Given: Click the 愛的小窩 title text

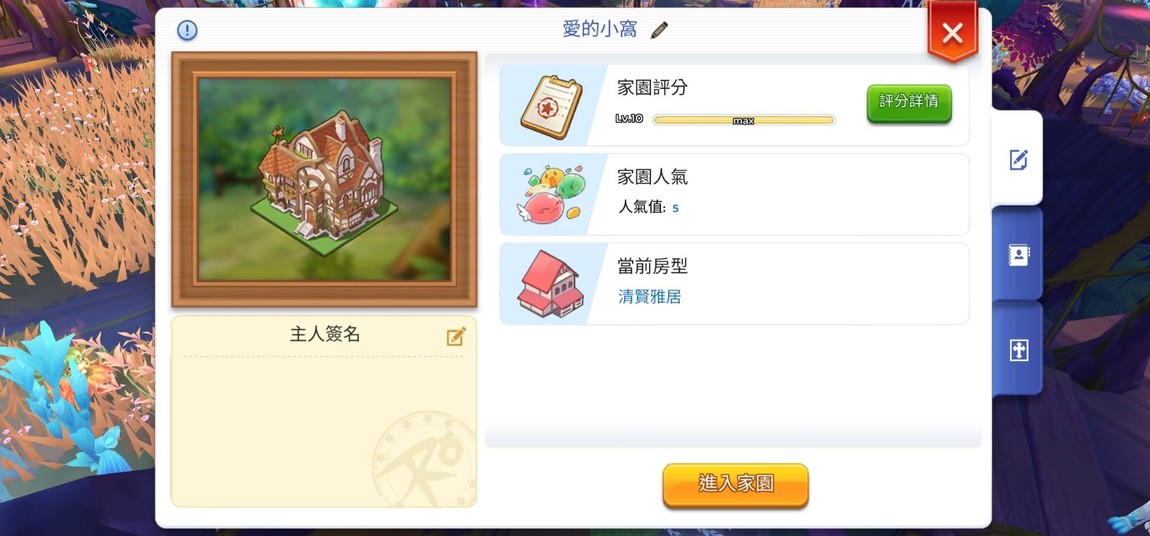Looking at the screenshot, I should click(x=600, y=30).
